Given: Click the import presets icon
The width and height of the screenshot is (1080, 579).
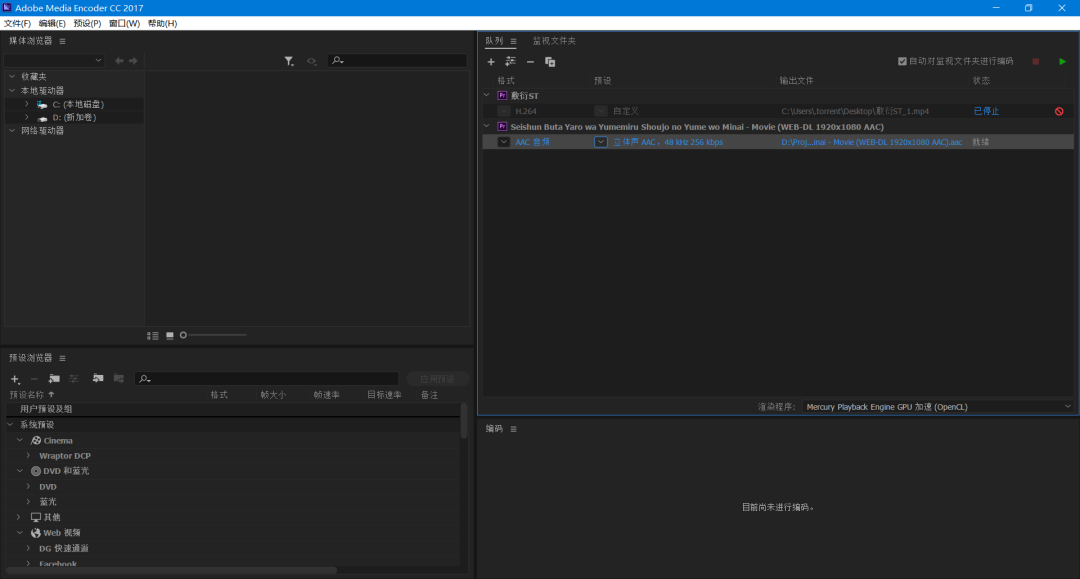Looking at the screenshot, I should 98,378.
